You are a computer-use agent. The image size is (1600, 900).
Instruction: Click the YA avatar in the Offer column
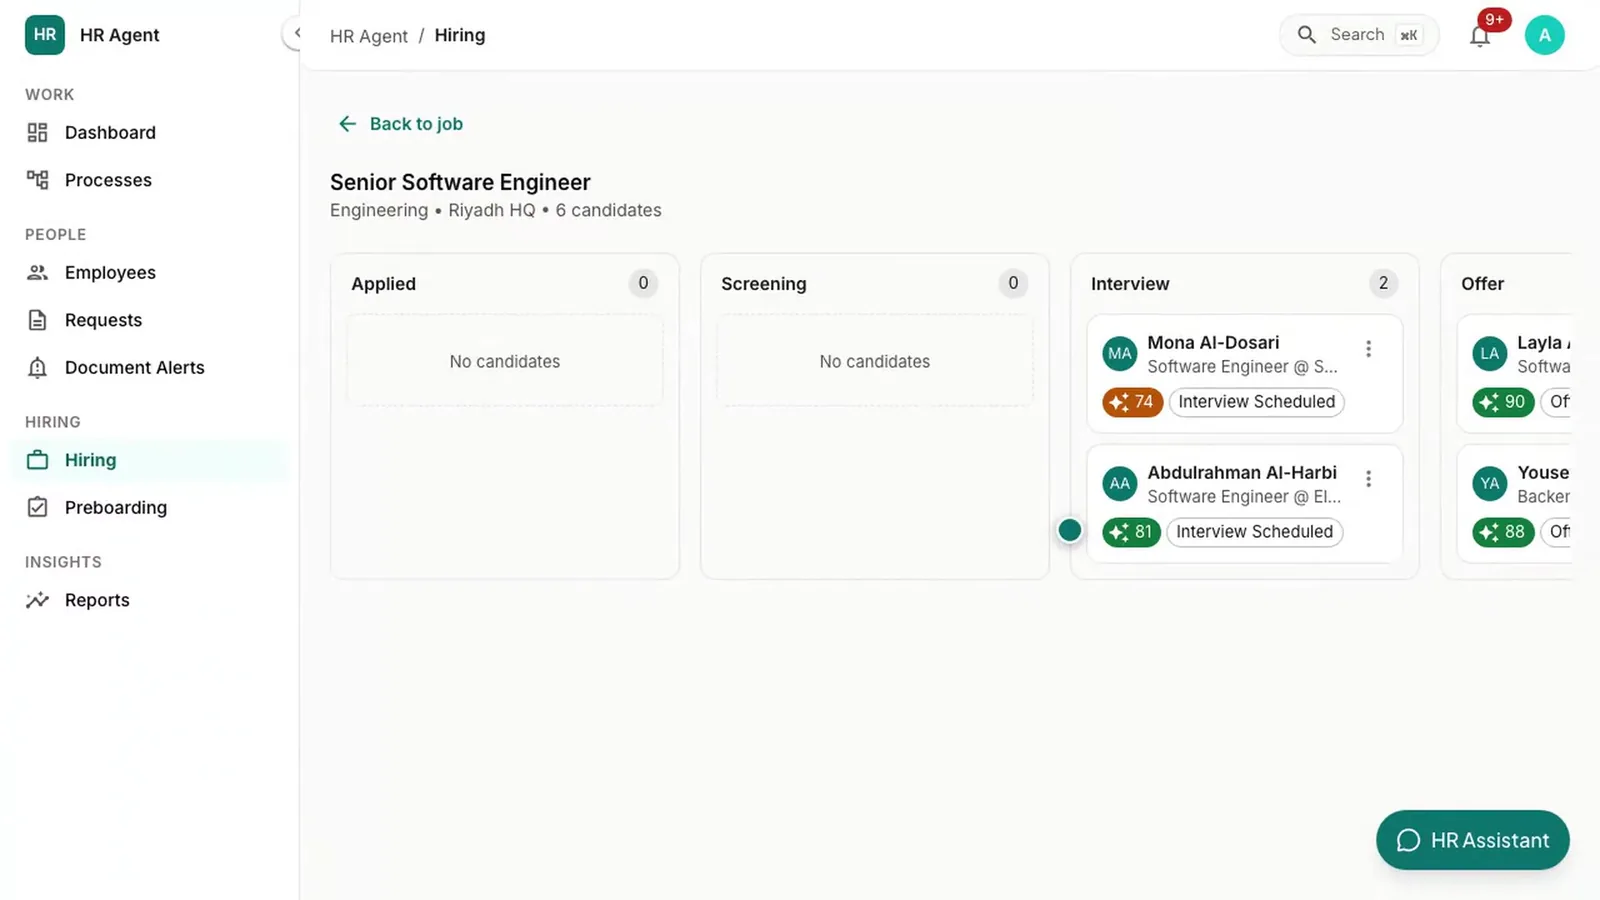1490,483
